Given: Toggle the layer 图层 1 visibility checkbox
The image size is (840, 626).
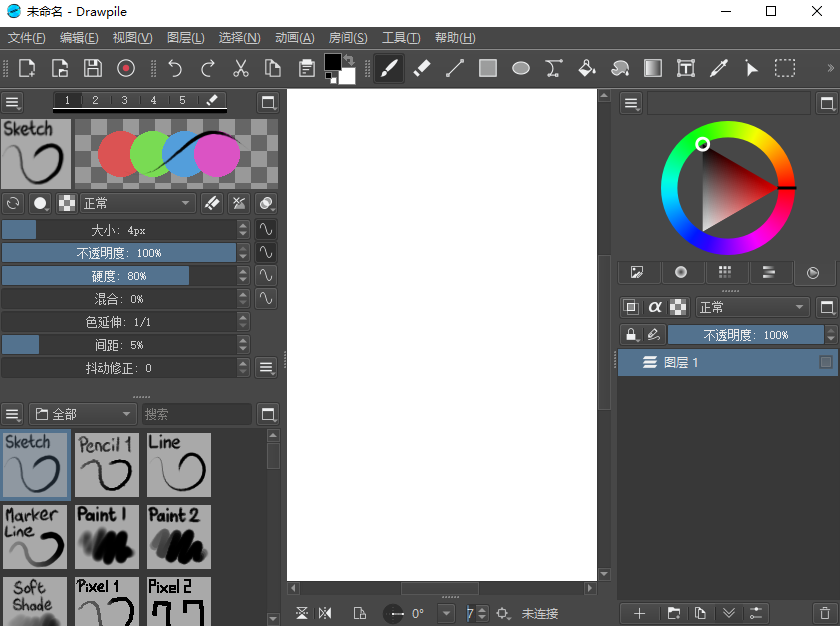Looking at the screenshot, I should tap(826, 363).
